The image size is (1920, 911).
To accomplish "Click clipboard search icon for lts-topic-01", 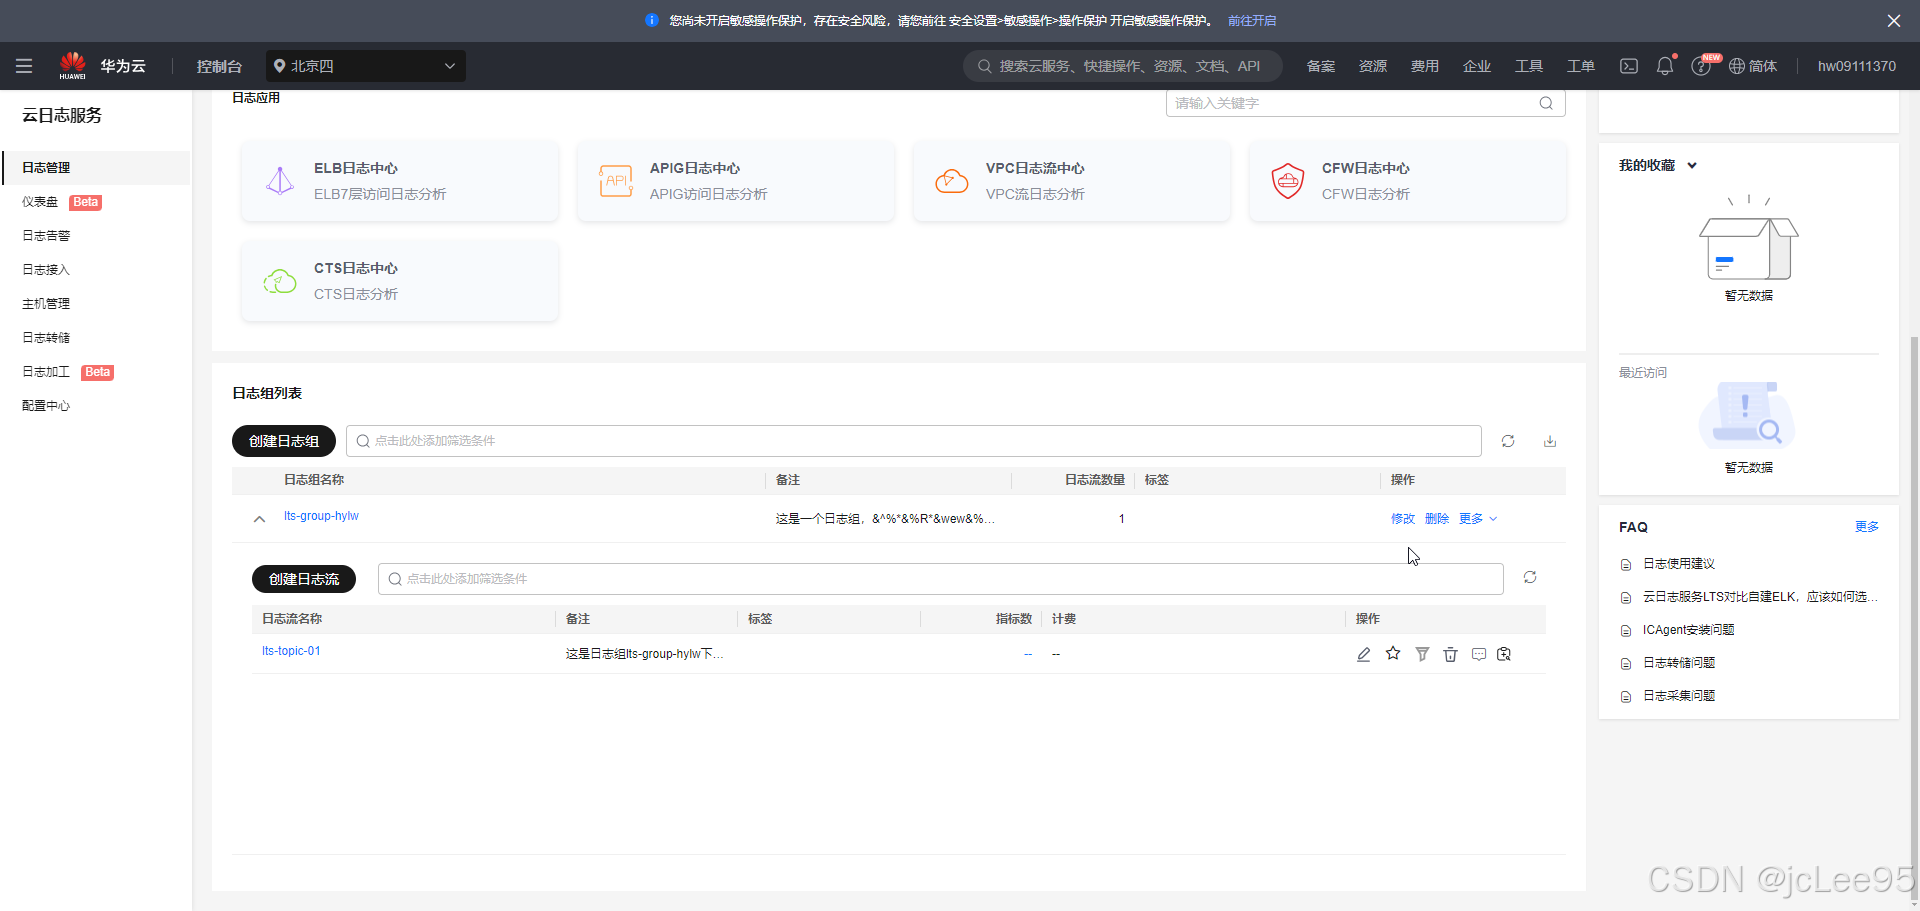I will click(1504, 654).
